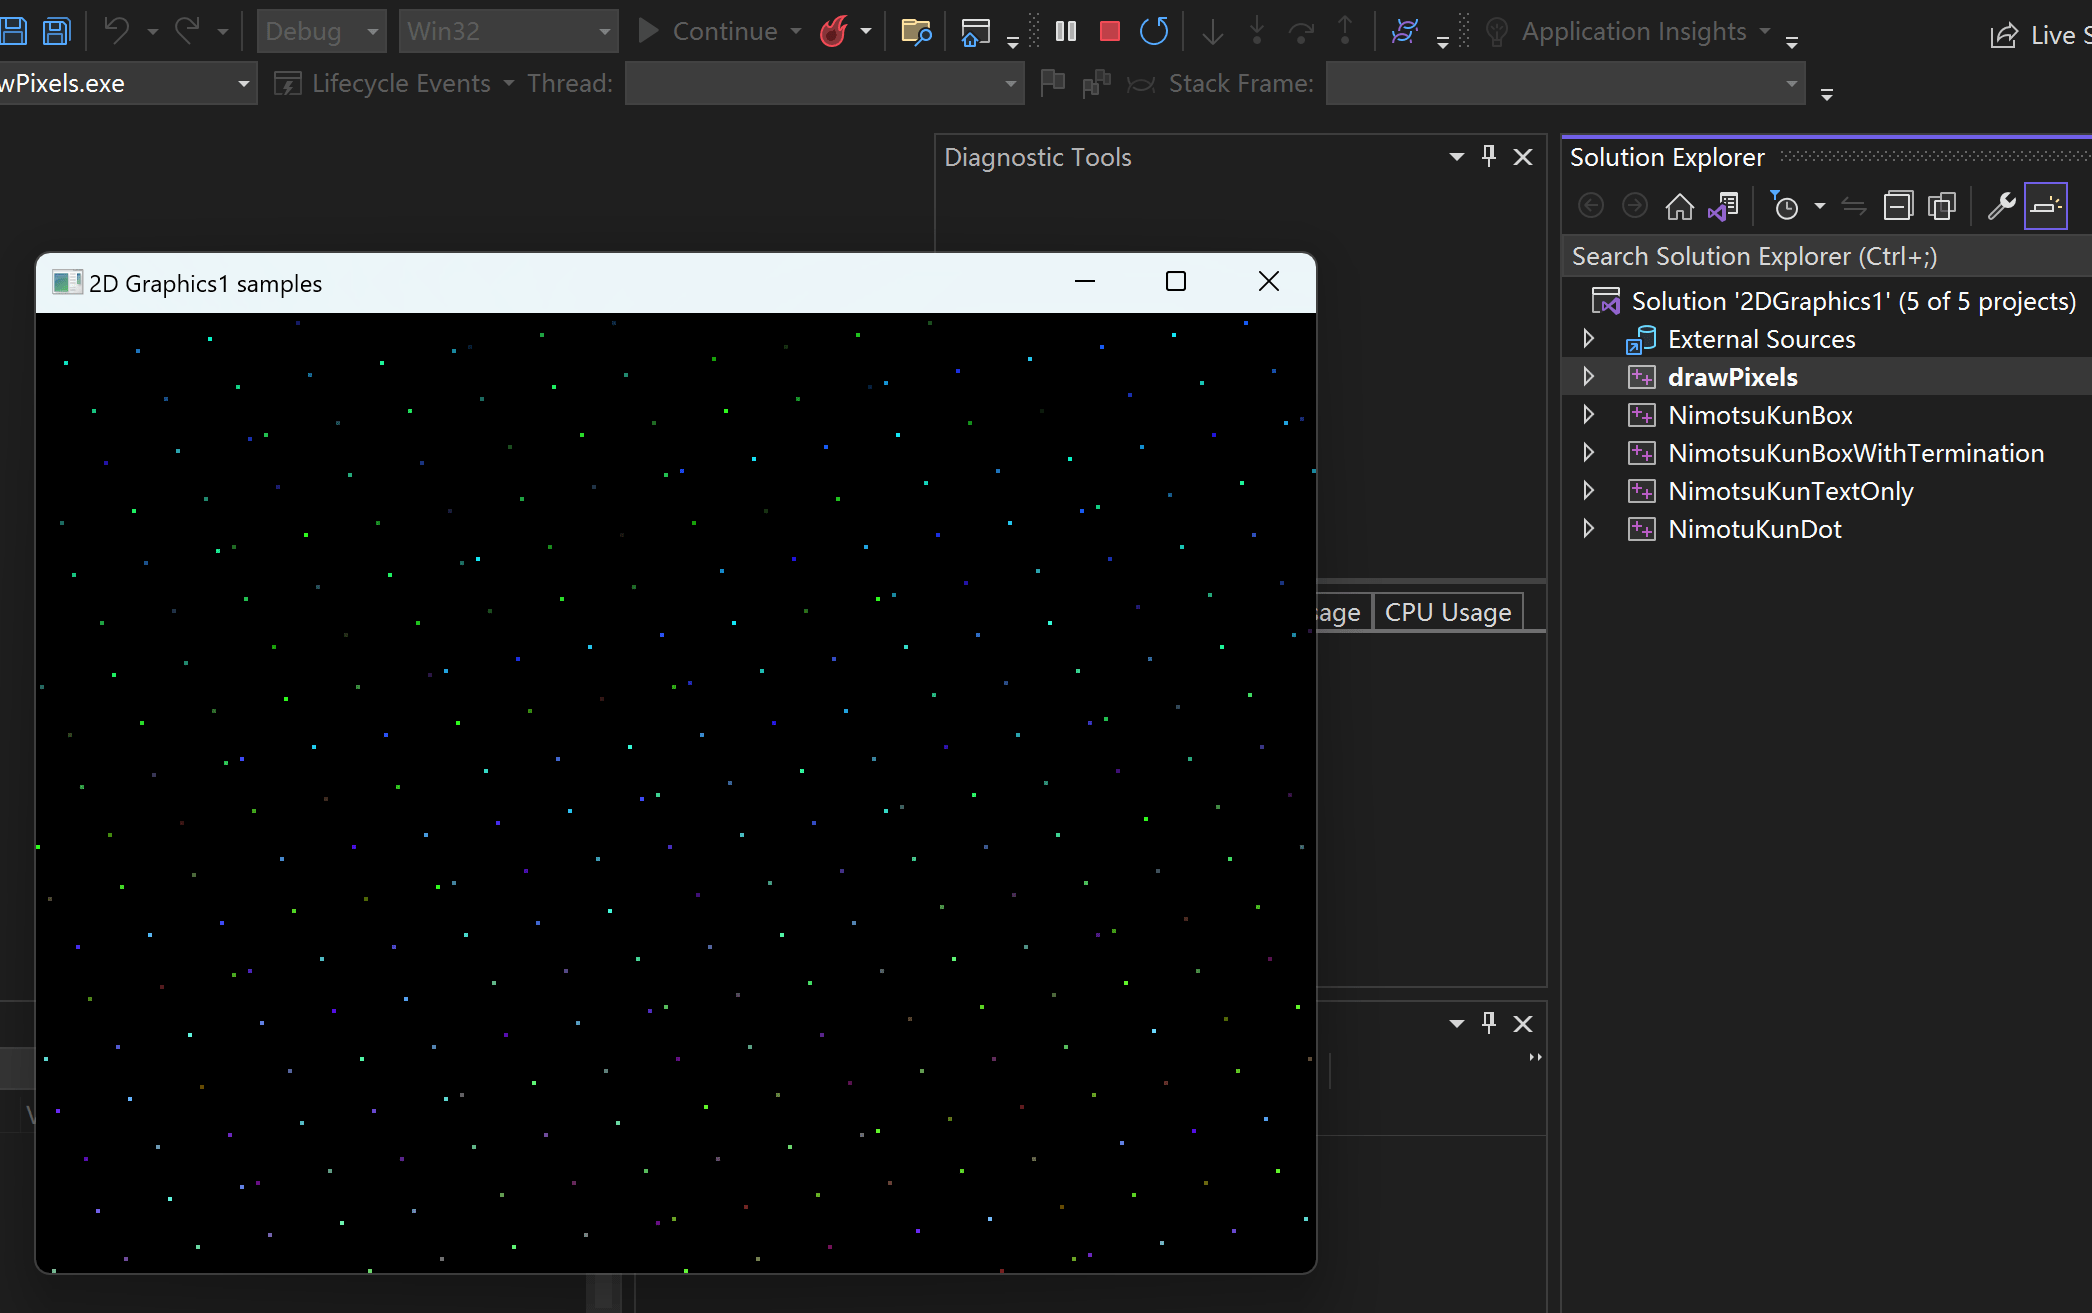Click the purple IntelliCode icon in toolbar
2092x1313 pixels.
(1405, 31)
